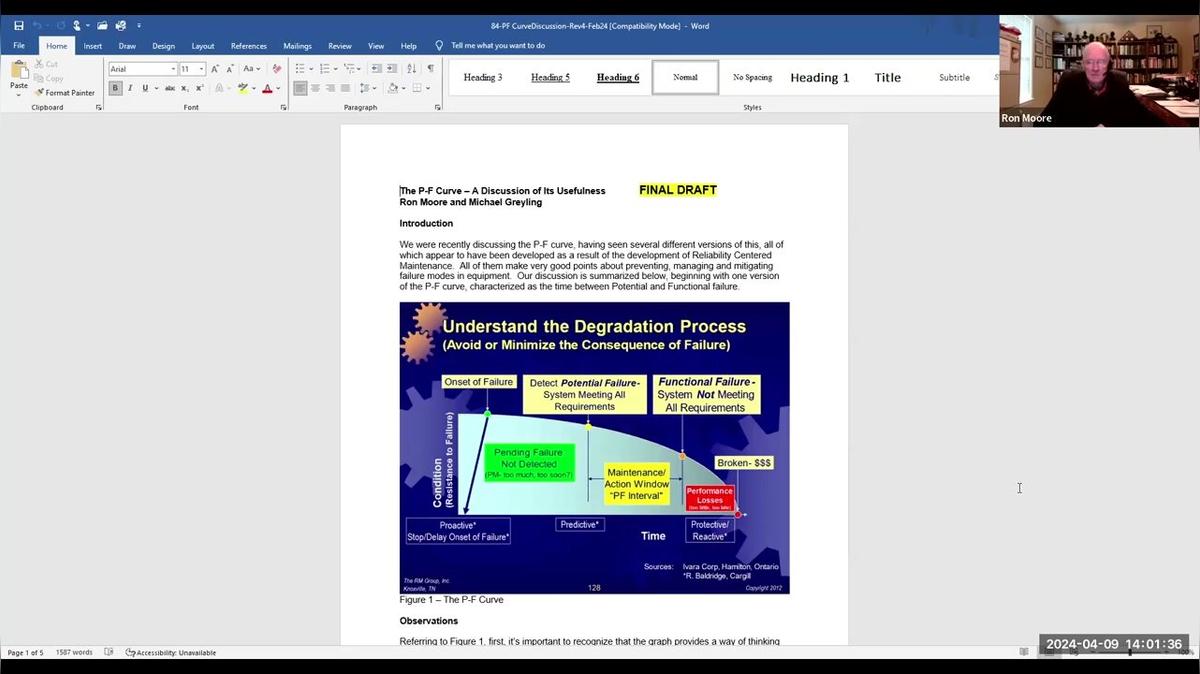
Task: Expand the font size dropdown
Action: pyautogui.click(x=202, y=69)
